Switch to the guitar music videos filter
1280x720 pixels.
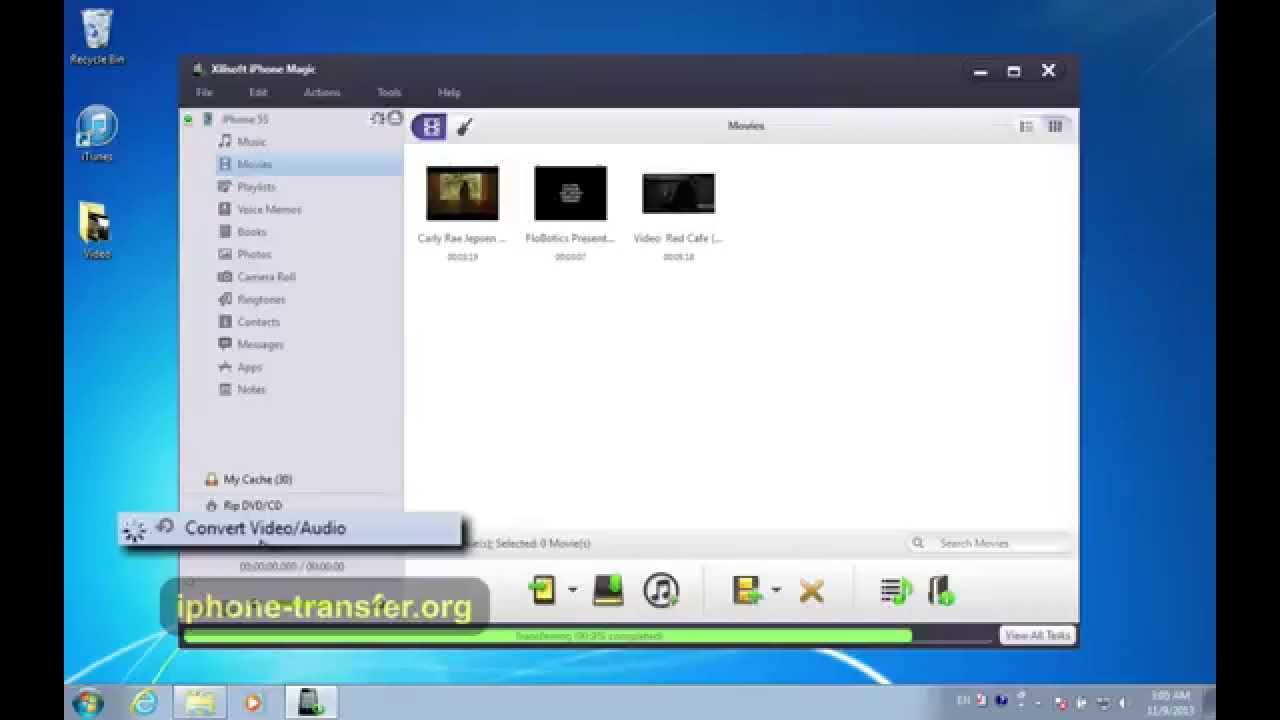tap(464, 127)
